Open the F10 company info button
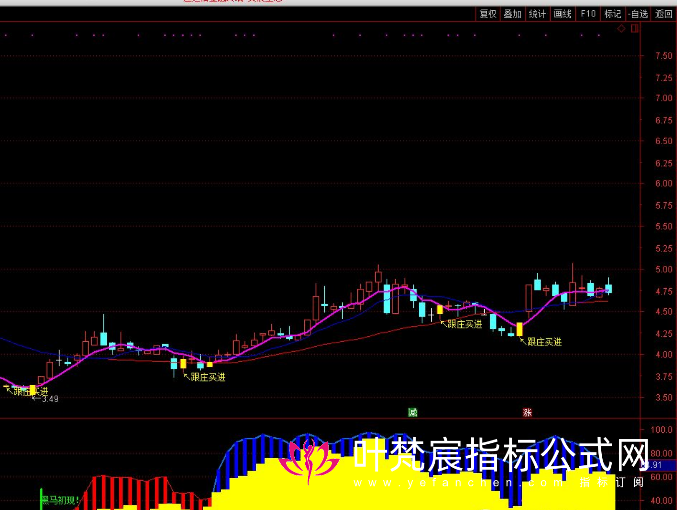The width and height of the screenshot is (678, 510). pos(588,14)
